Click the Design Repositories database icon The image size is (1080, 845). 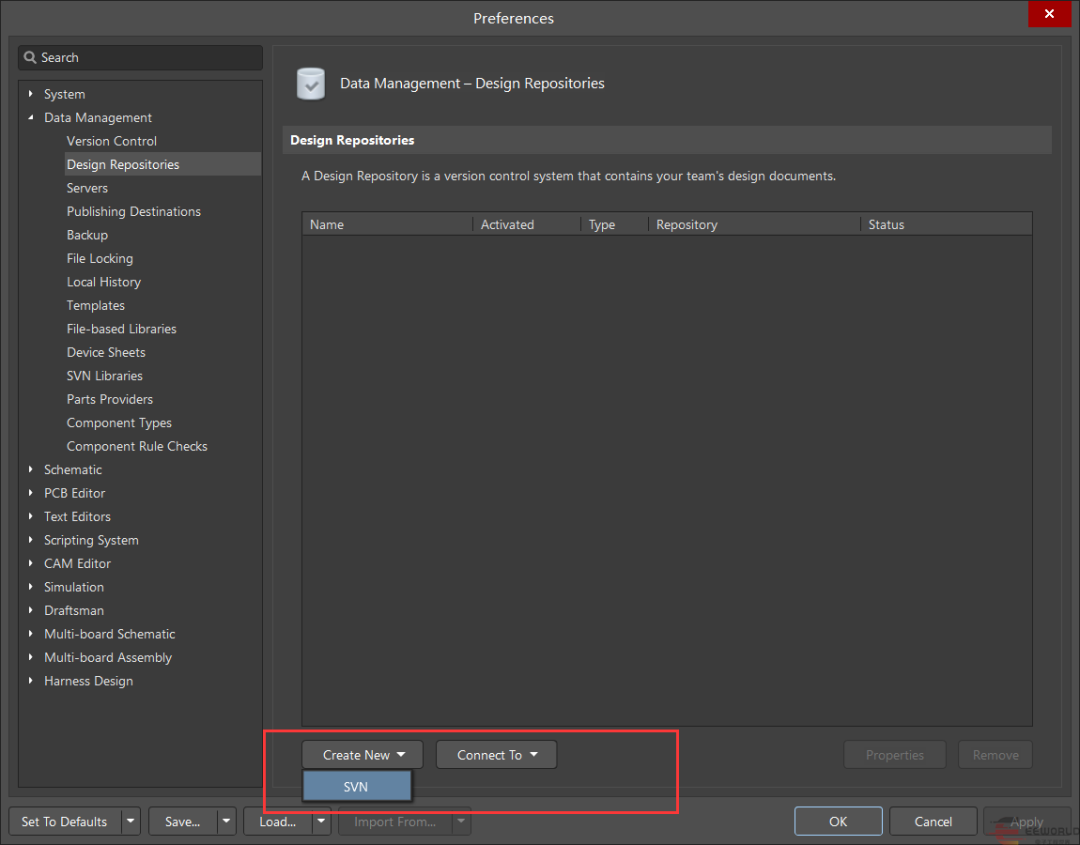pos(311,84)
